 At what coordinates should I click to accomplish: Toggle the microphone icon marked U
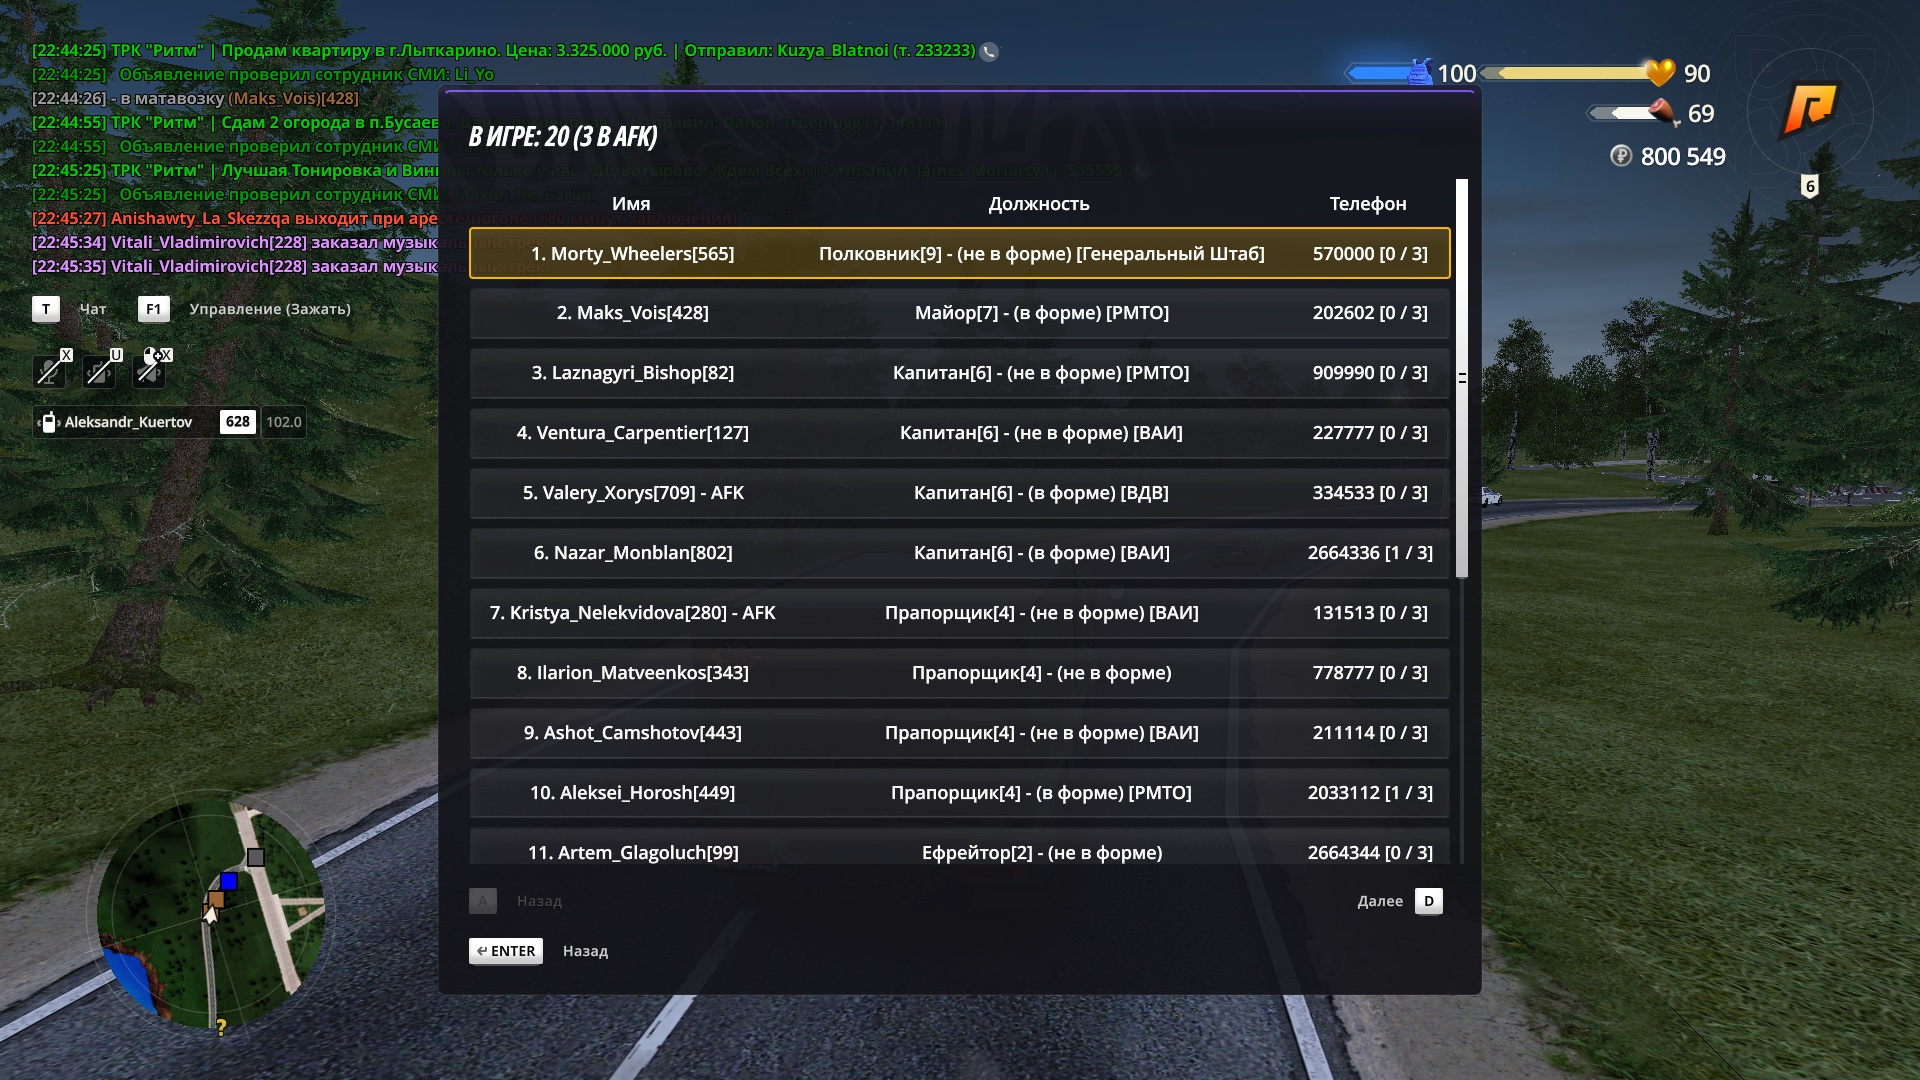tap(99, 370)
